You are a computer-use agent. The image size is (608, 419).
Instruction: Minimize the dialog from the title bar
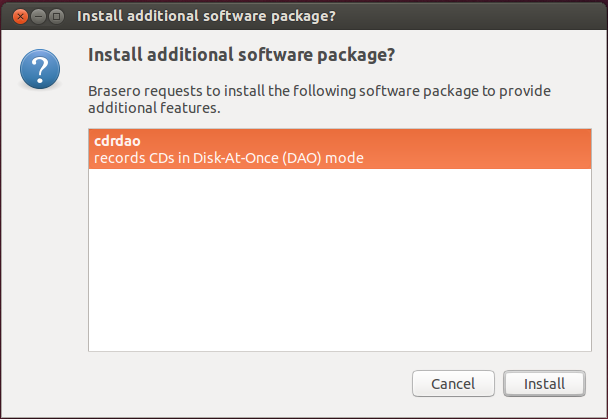click(37, 16)
